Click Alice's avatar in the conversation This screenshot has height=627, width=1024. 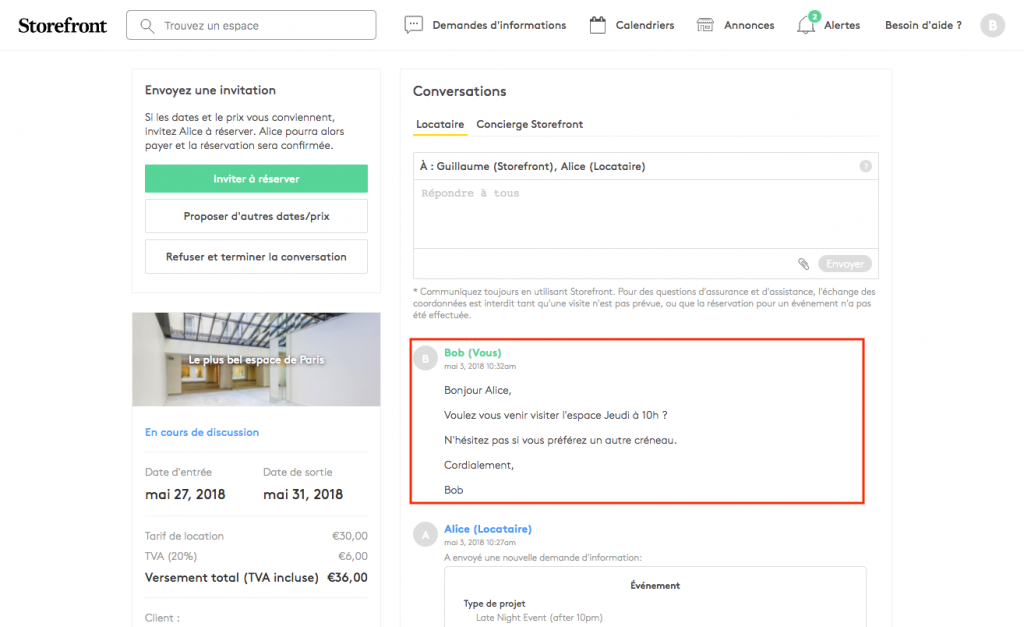point(426,534)
